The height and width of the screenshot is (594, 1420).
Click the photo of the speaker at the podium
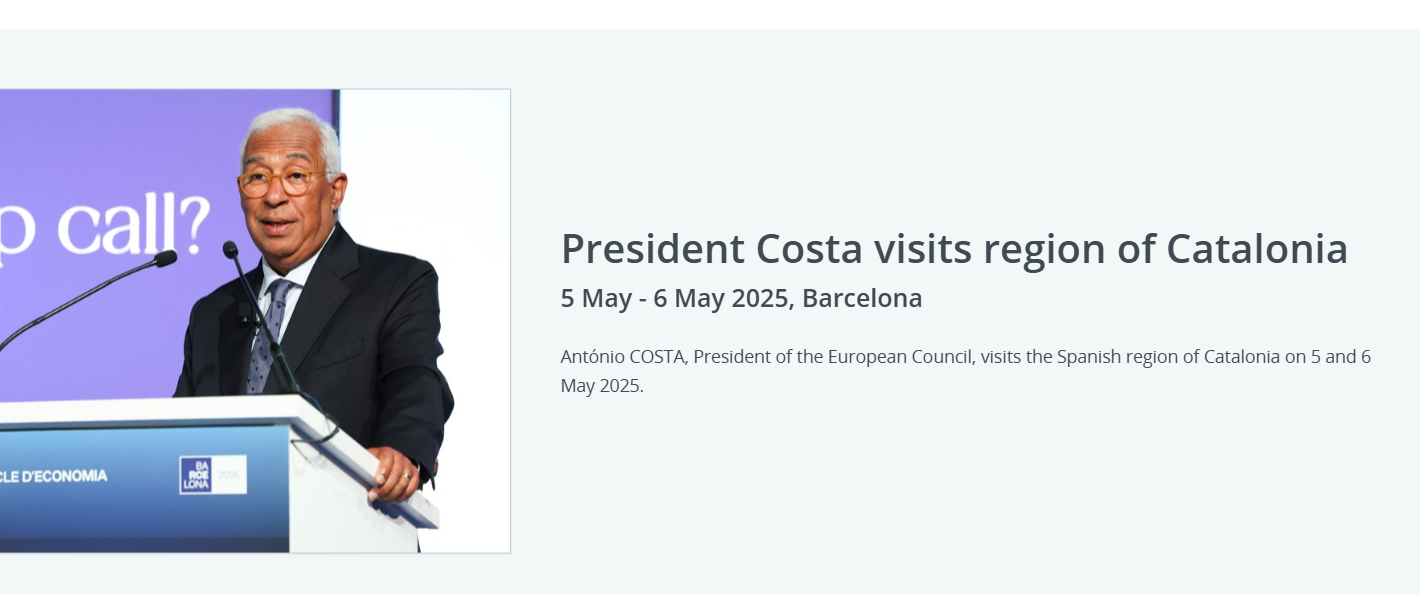pos(254,320)
